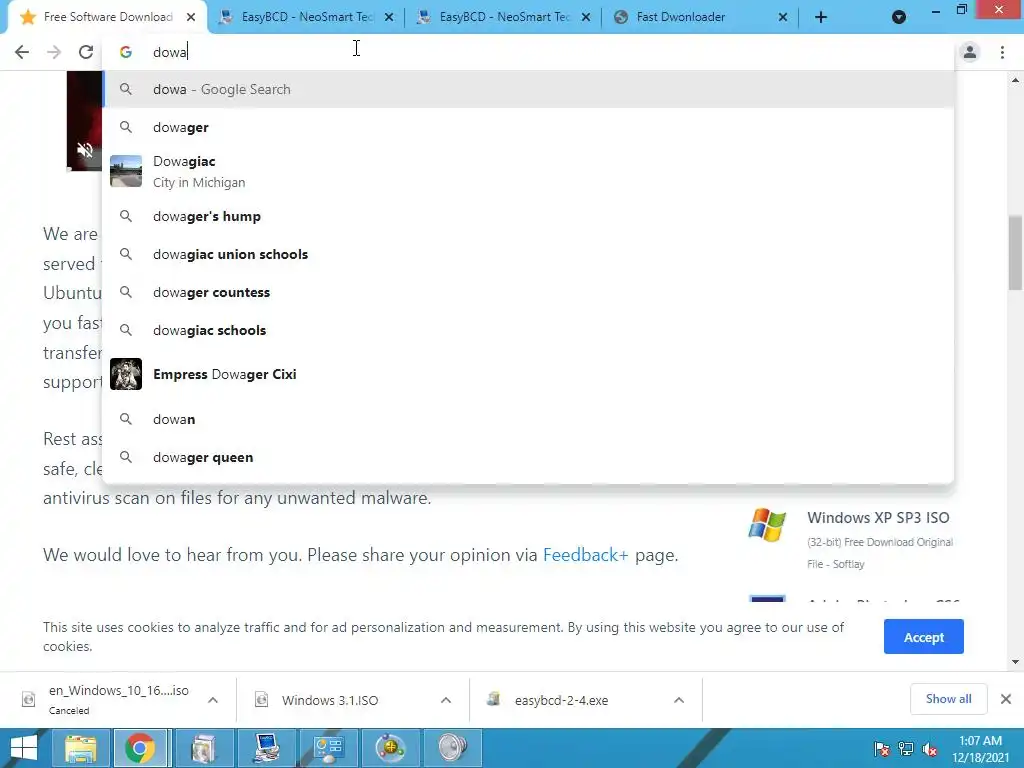Open the Feedback+ link
This screenshot has height=768, width=1024.
(585, 555)
